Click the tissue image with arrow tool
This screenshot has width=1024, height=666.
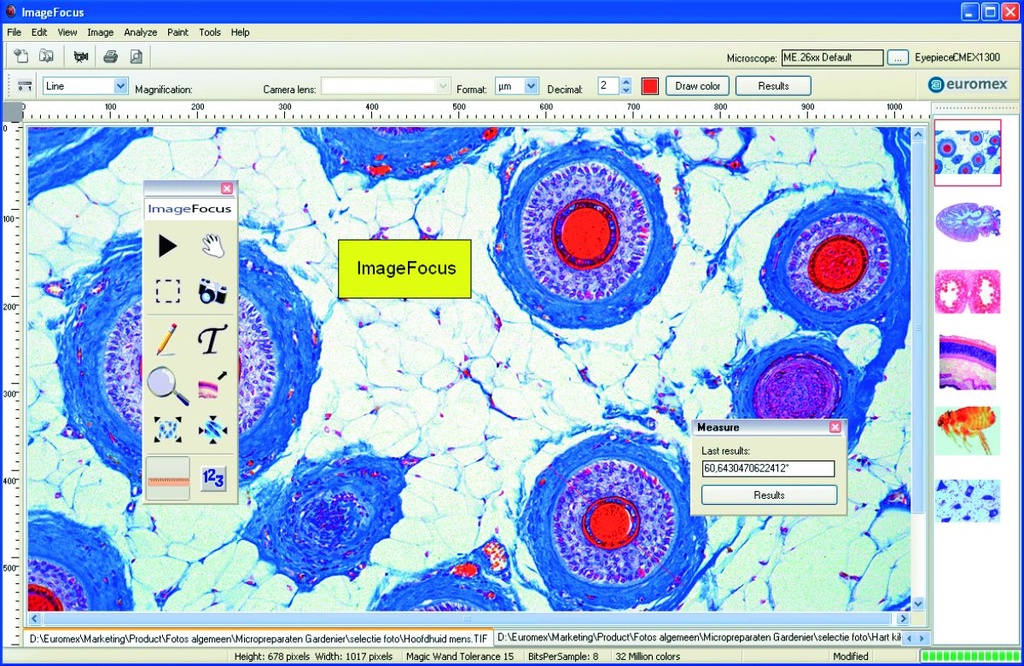[213, 385]
